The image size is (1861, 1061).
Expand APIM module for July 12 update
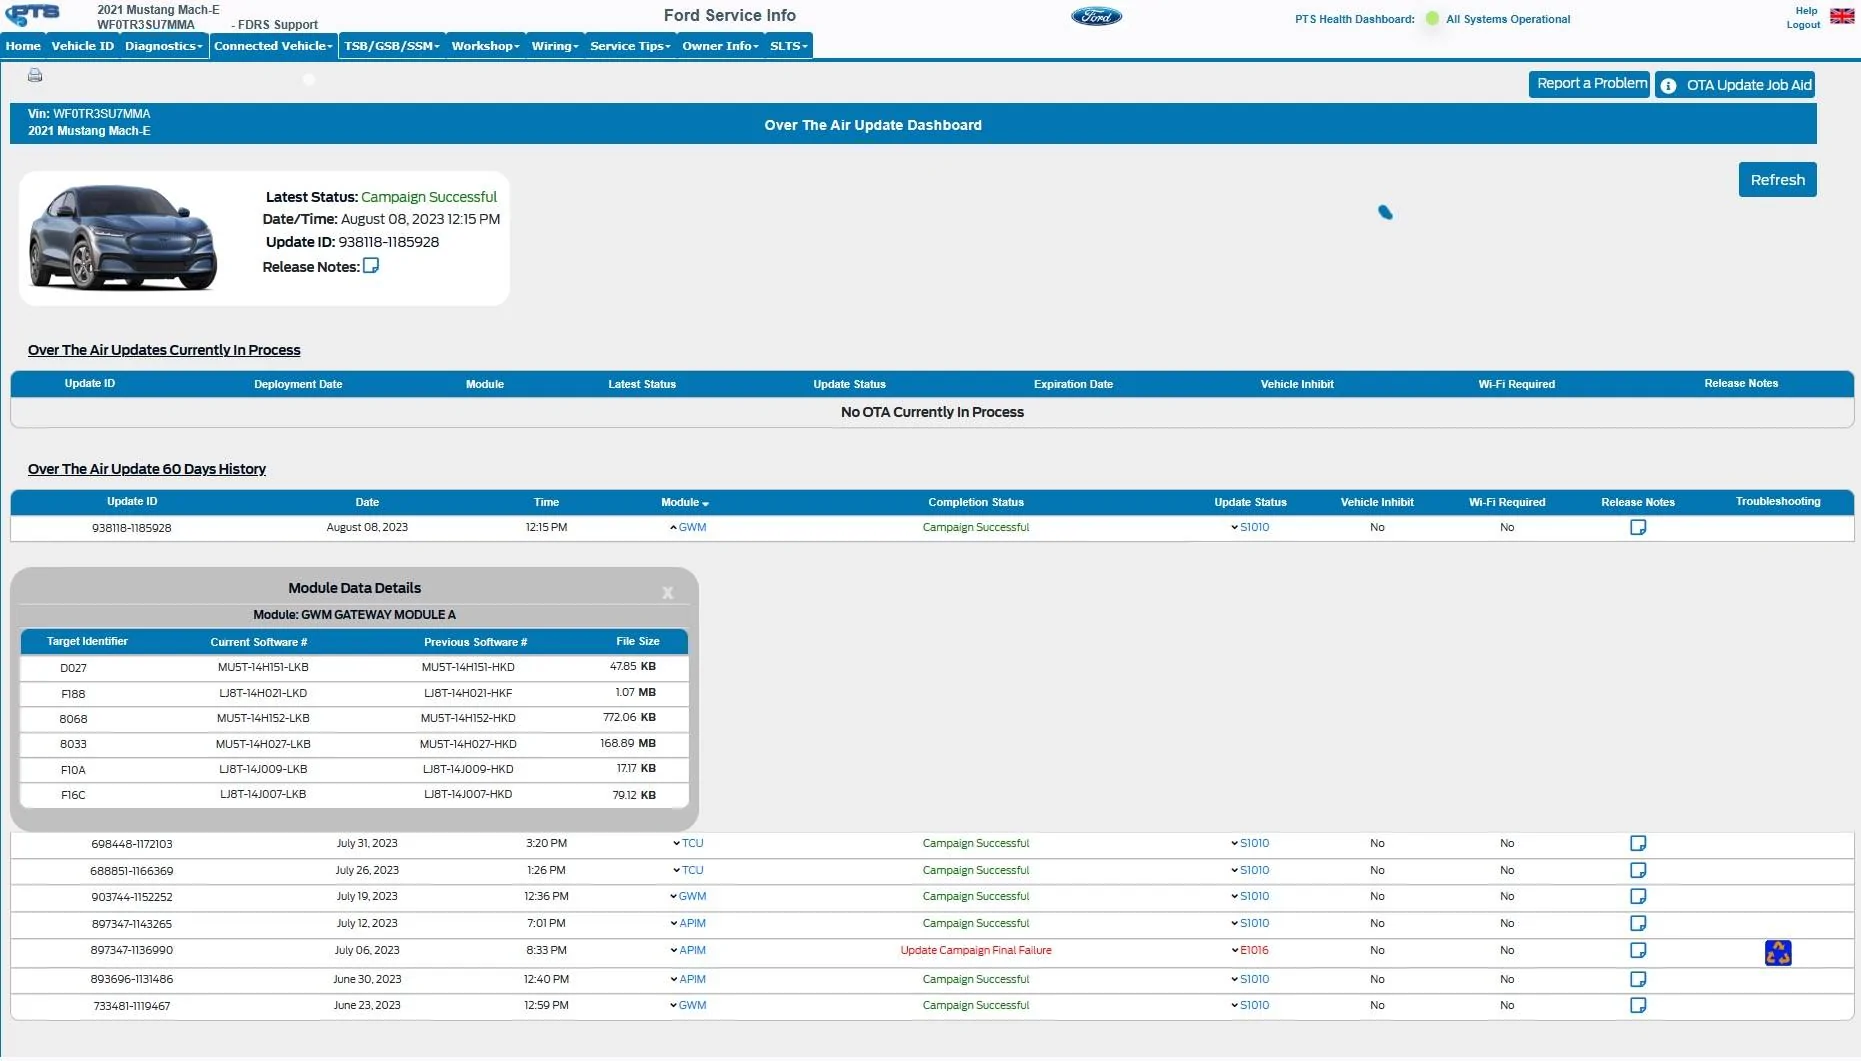688,924
